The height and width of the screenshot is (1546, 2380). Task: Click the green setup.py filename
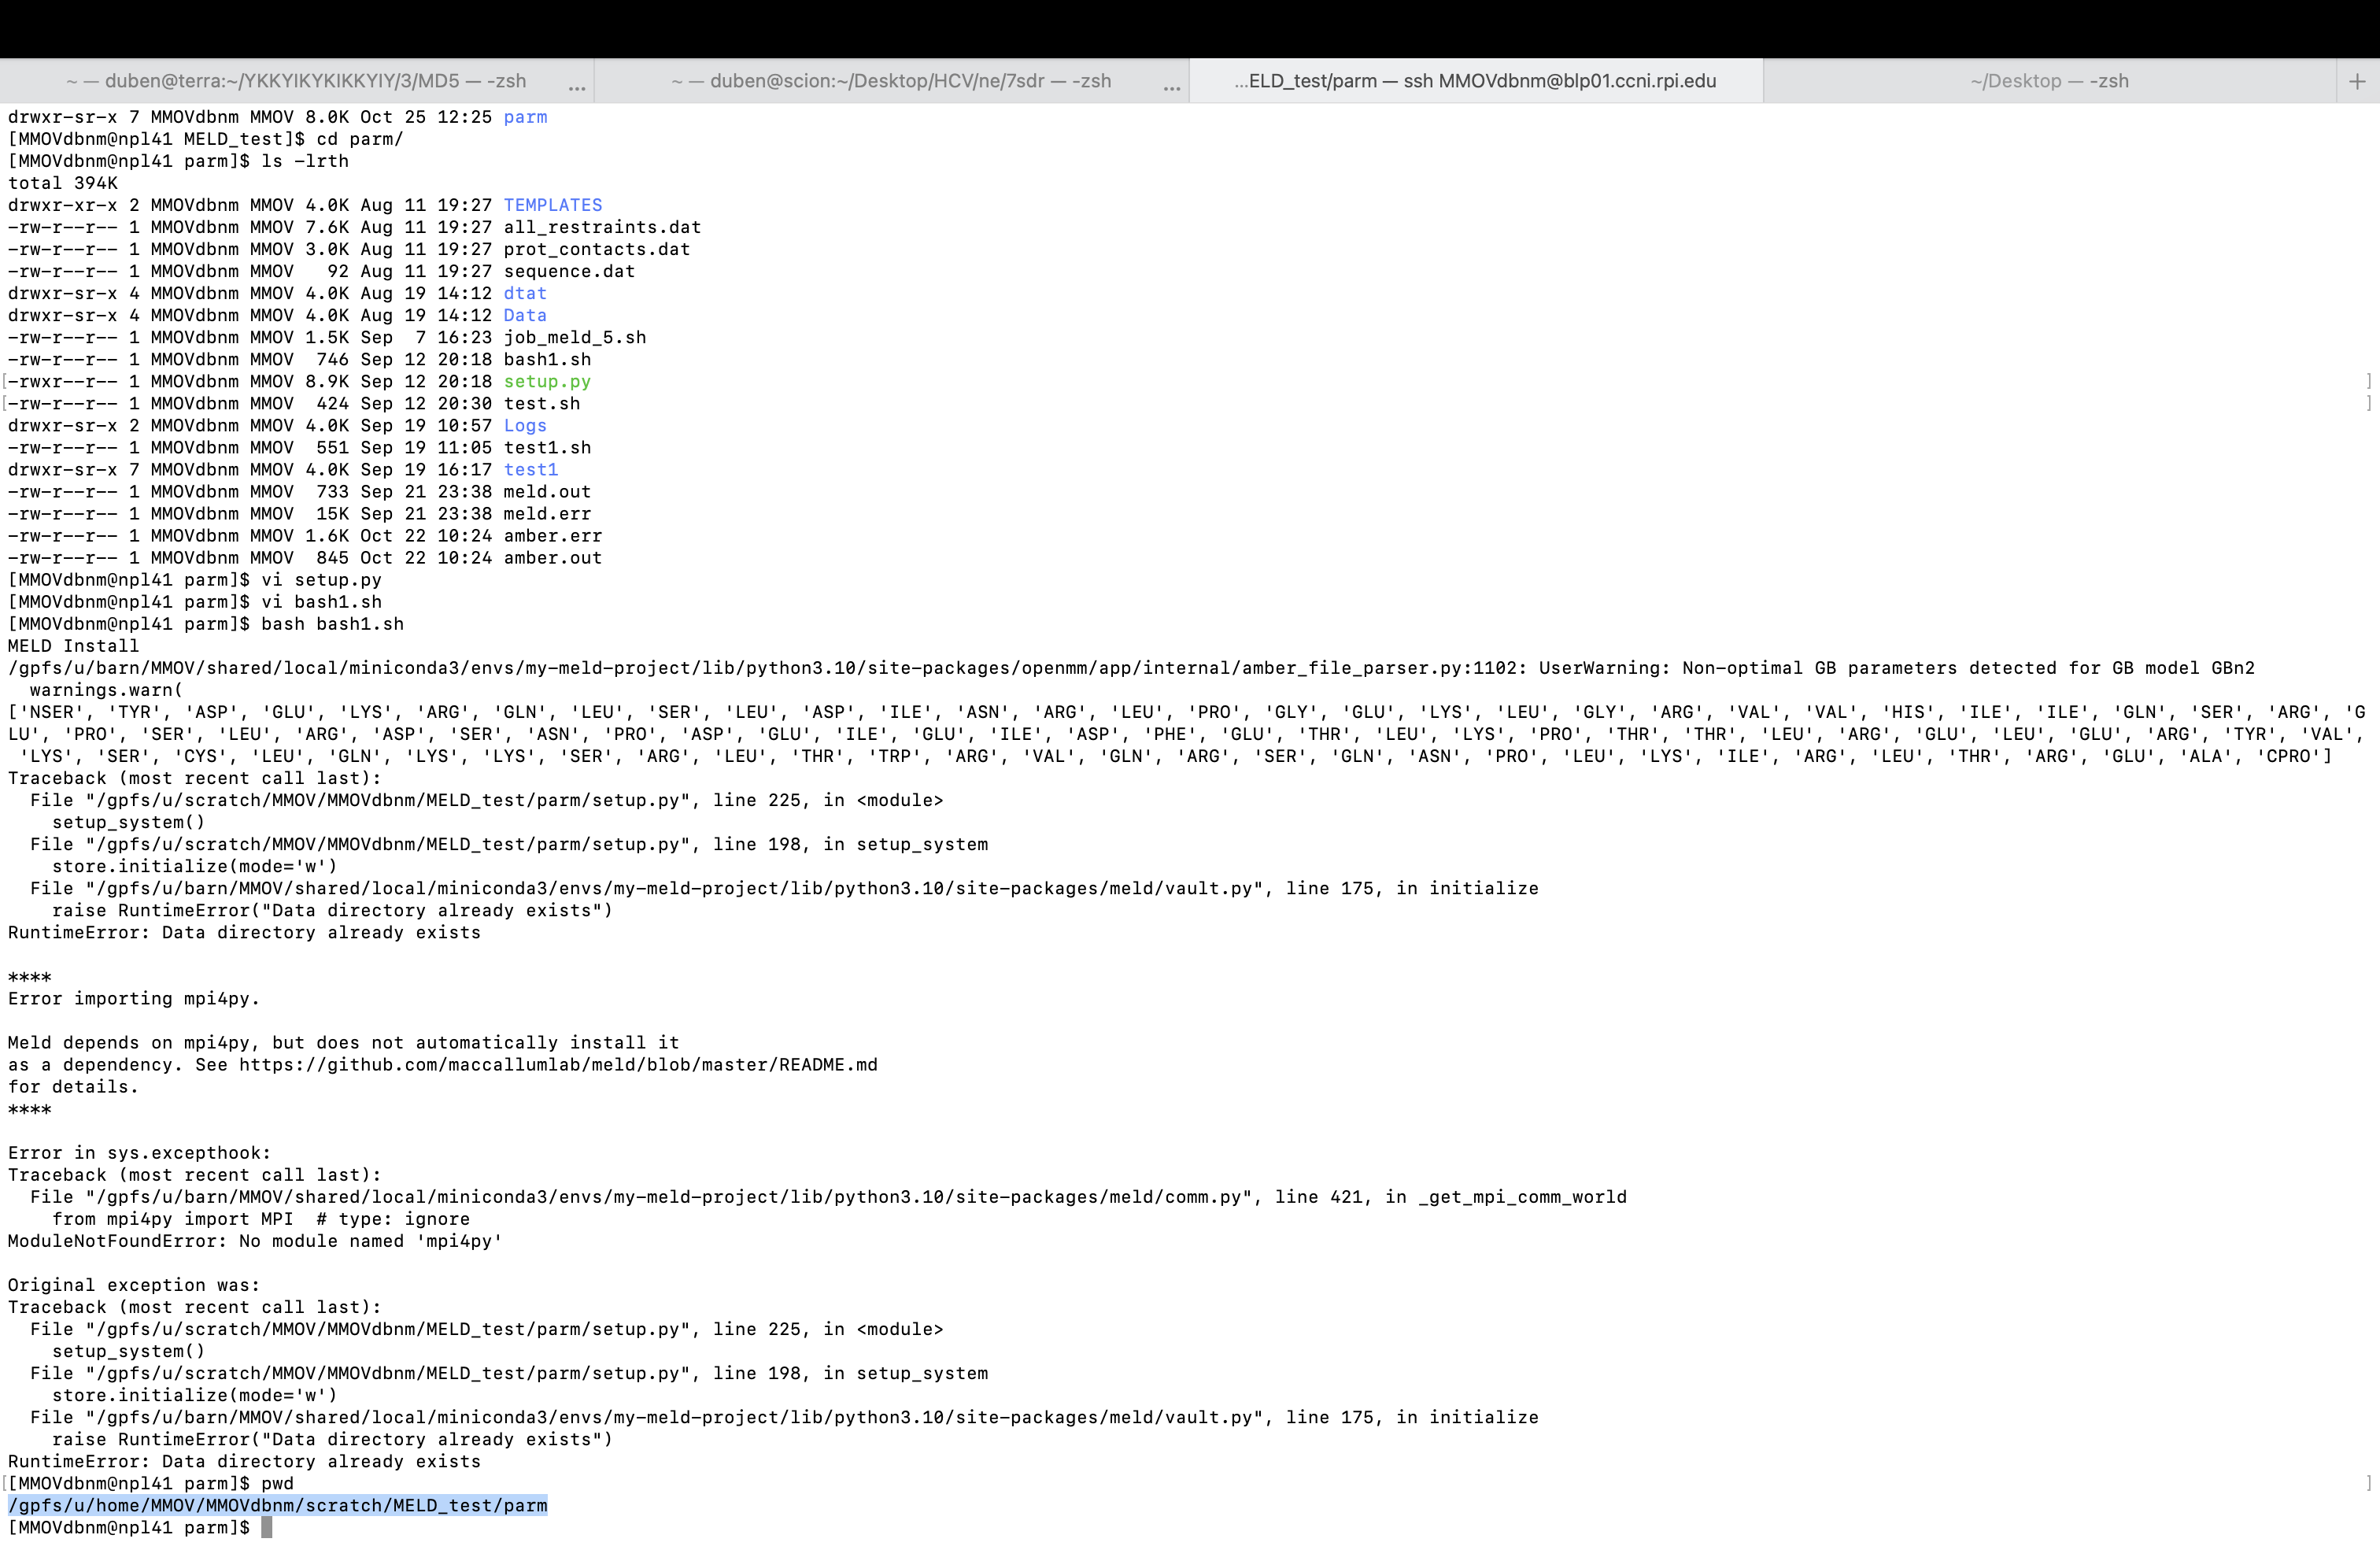click(x=546, y=381)
